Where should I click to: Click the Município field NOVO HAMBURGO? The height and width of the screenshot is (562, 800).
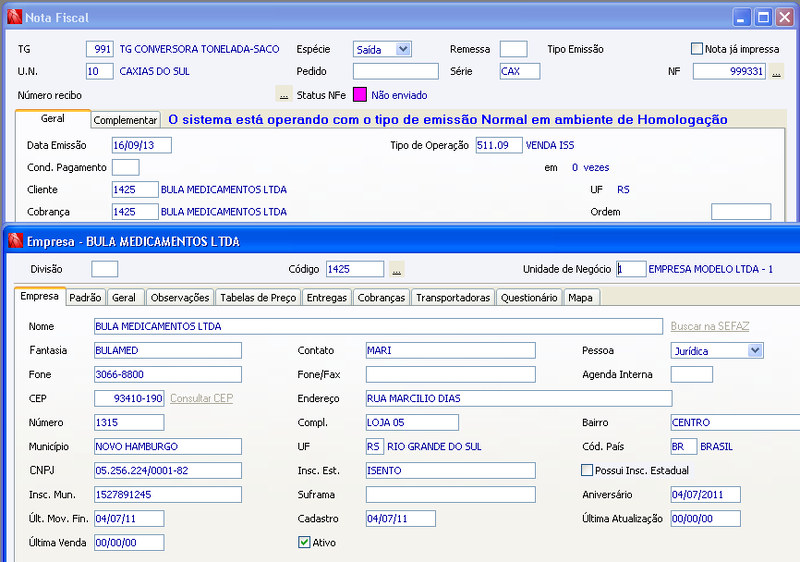[x=168, y=446]
